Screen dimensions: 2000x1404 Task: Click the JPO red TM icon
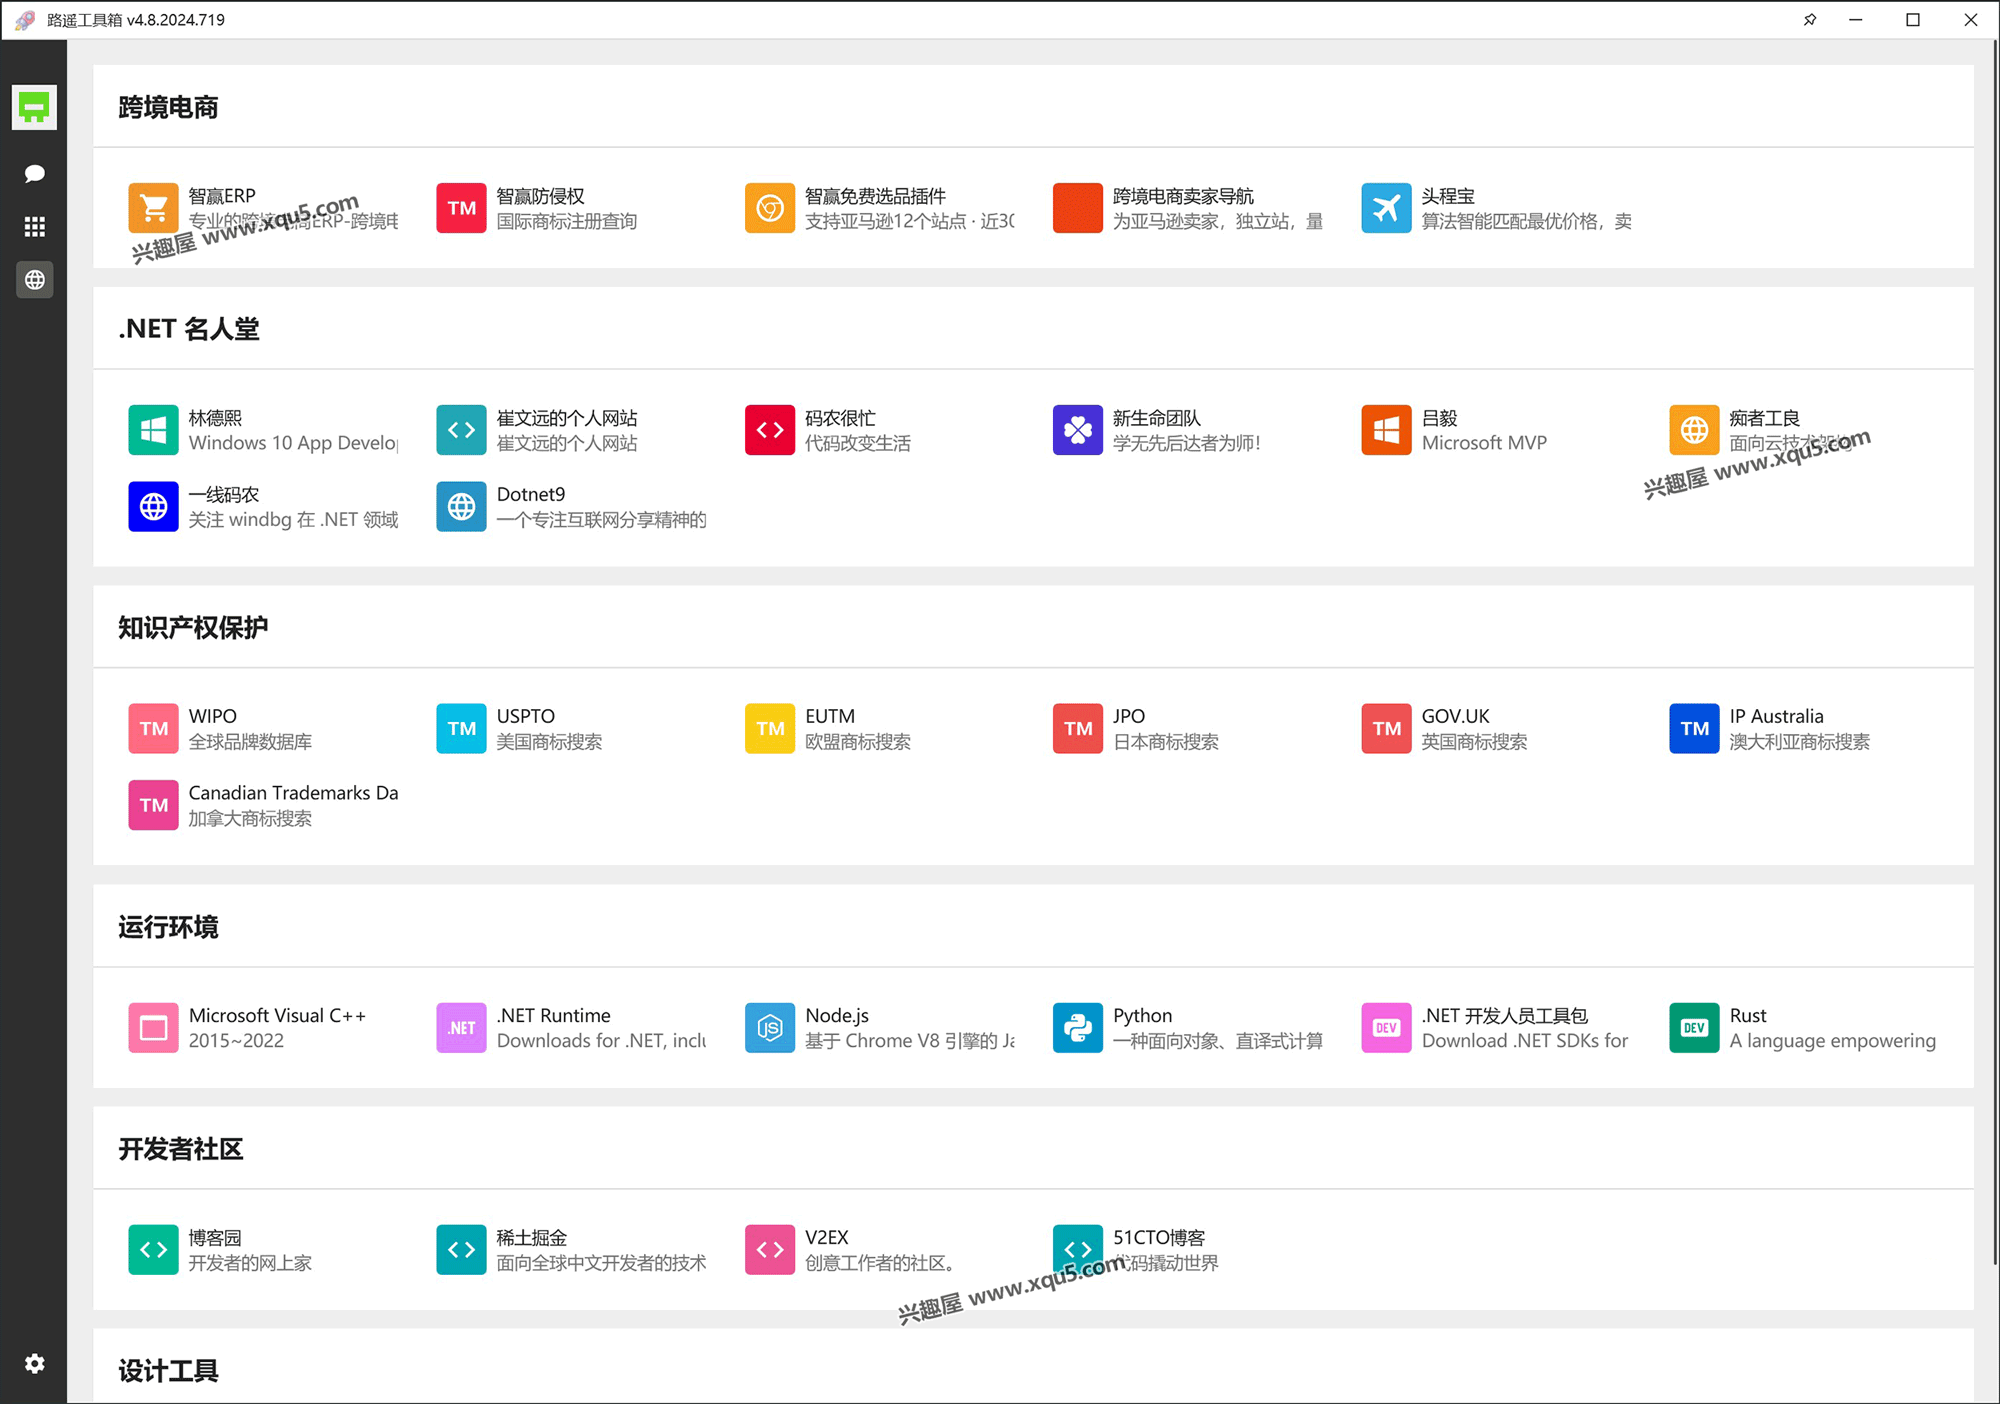(x=1078, y=728)
